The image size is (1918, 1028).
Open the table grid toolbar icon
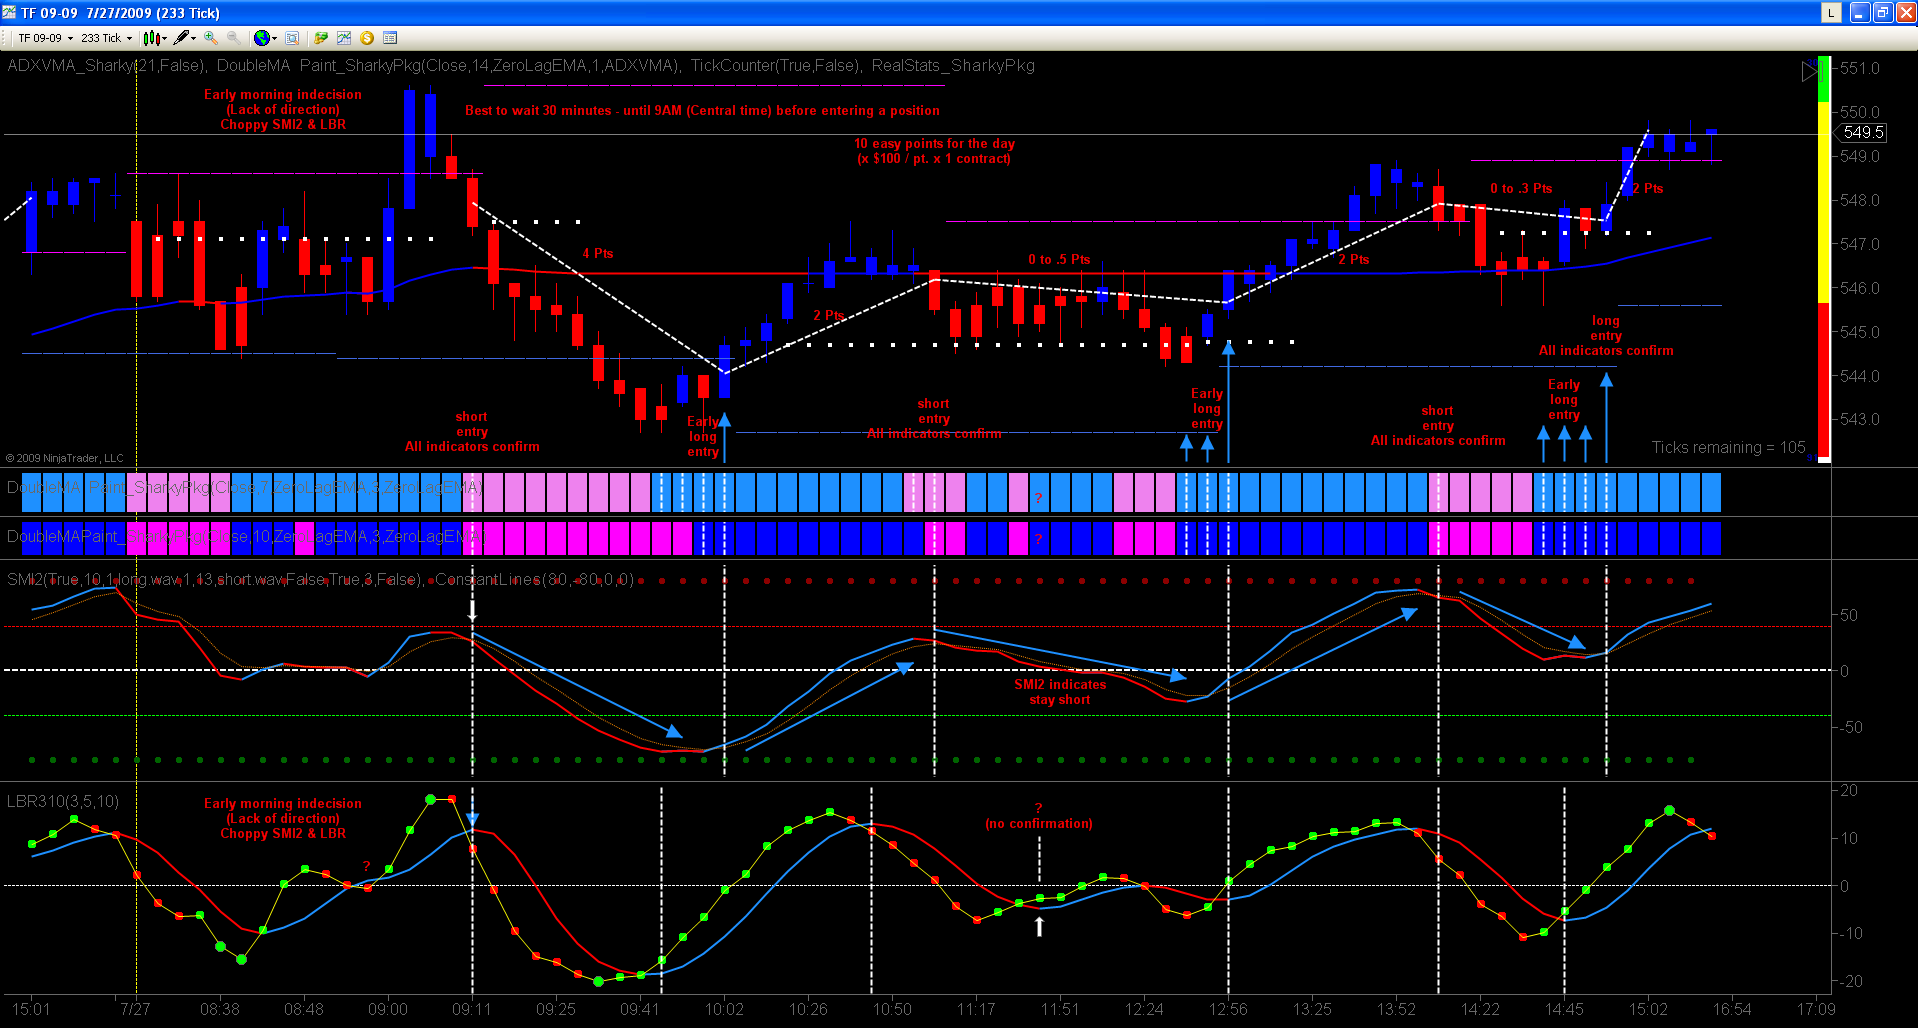390,38
